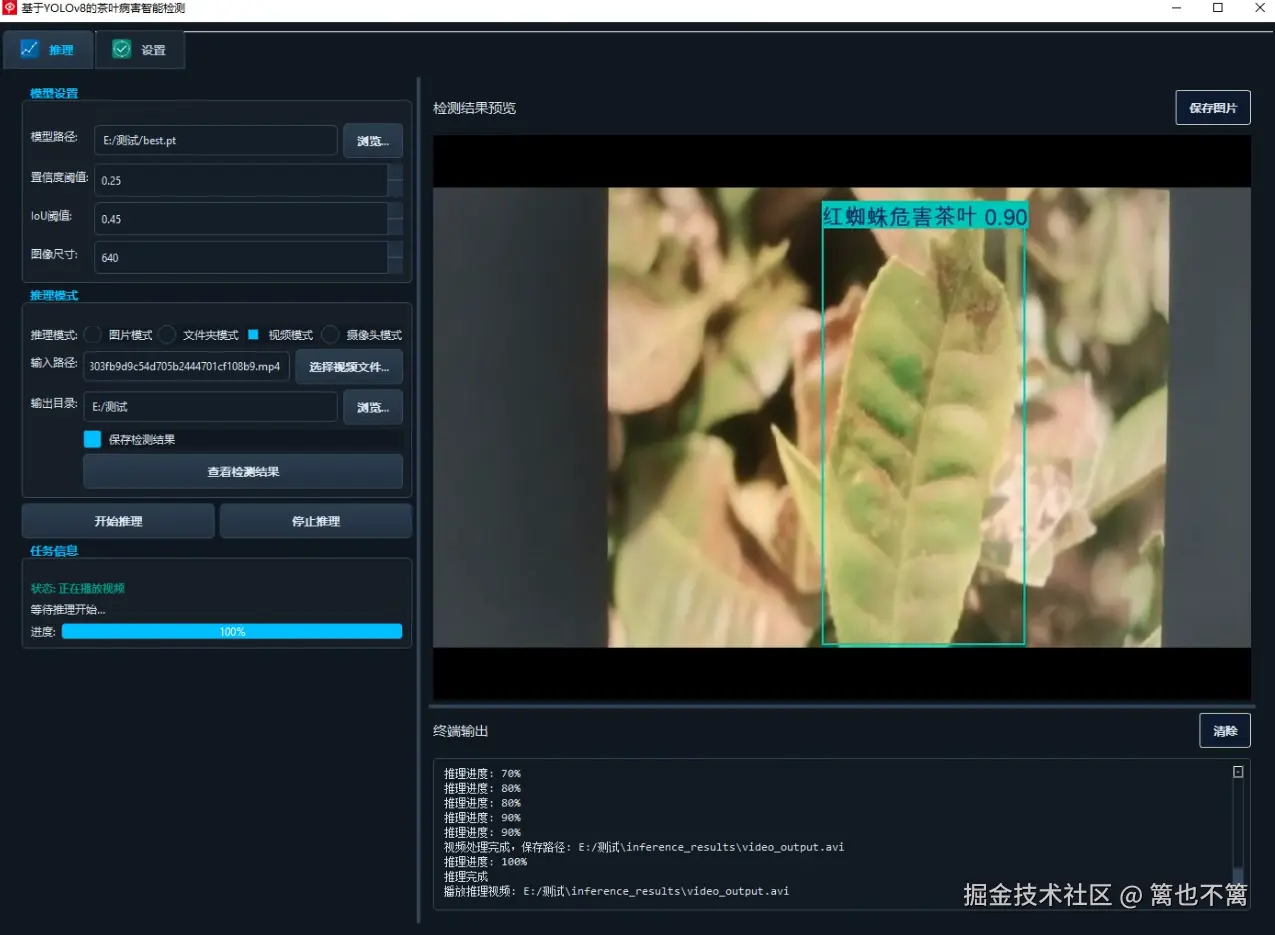Click the 任务信息 section title
The height and width of the screenshot is (935, 1275).
(x=54, y=551)
